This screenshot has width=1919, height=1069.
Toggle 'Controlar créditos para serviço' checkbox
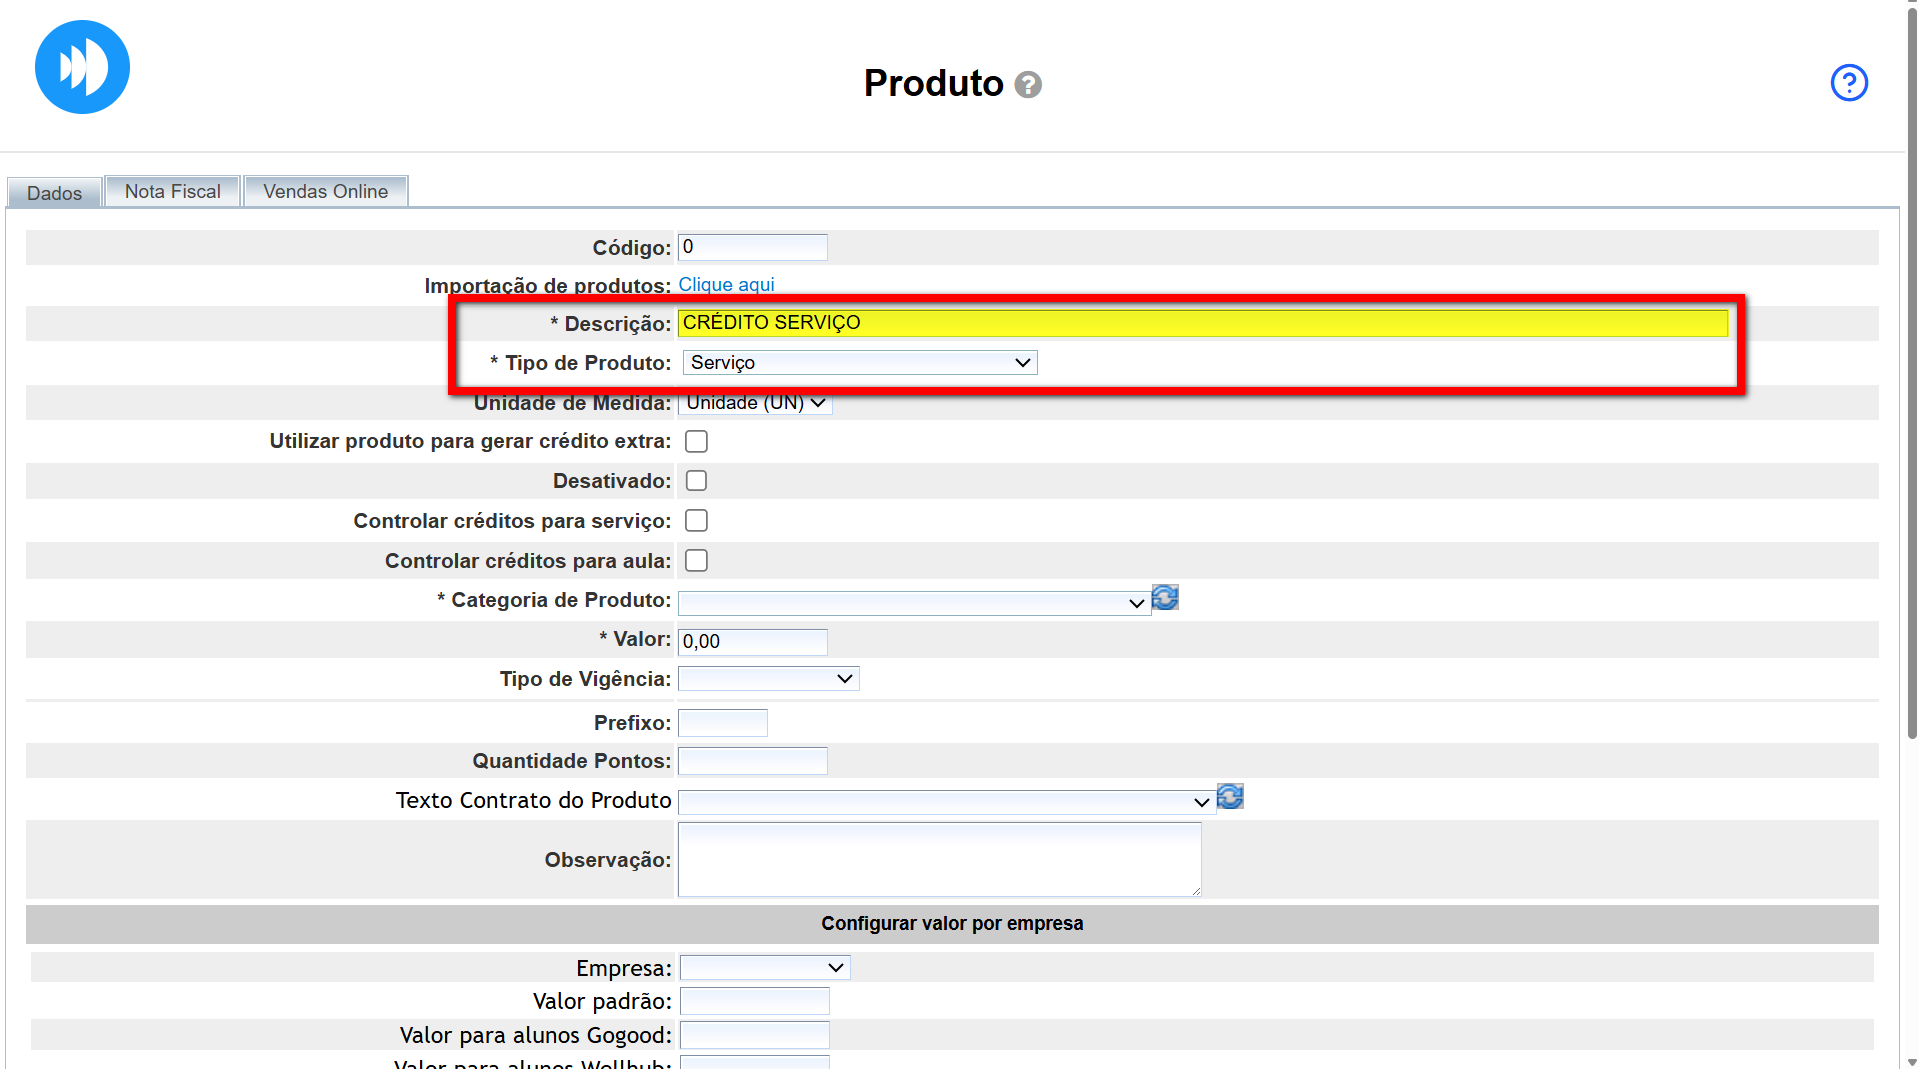696,521
